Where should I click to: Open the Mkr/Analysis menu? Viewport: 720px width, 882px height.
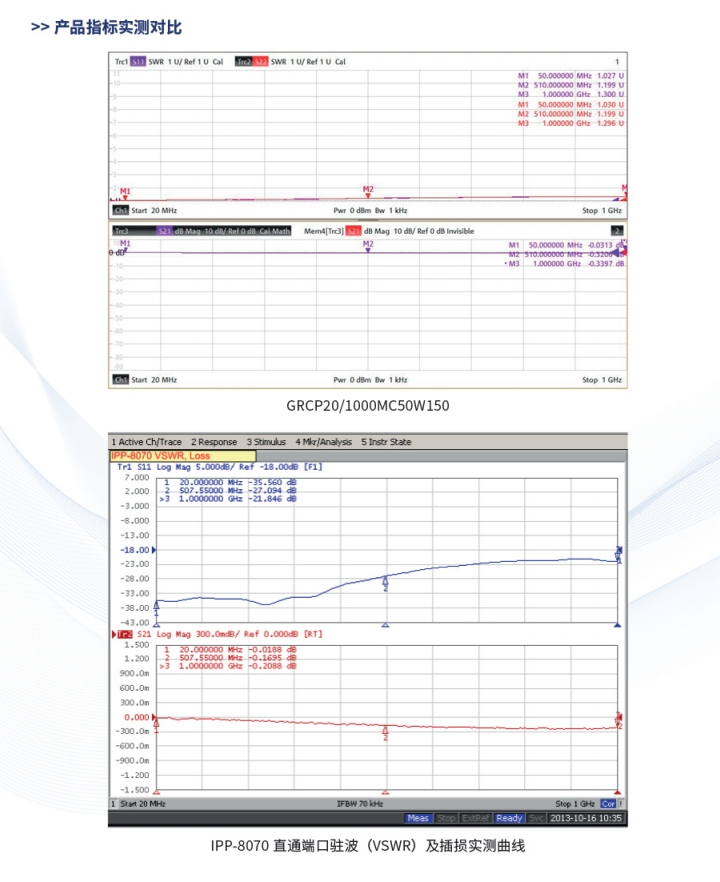click(323, 442)
